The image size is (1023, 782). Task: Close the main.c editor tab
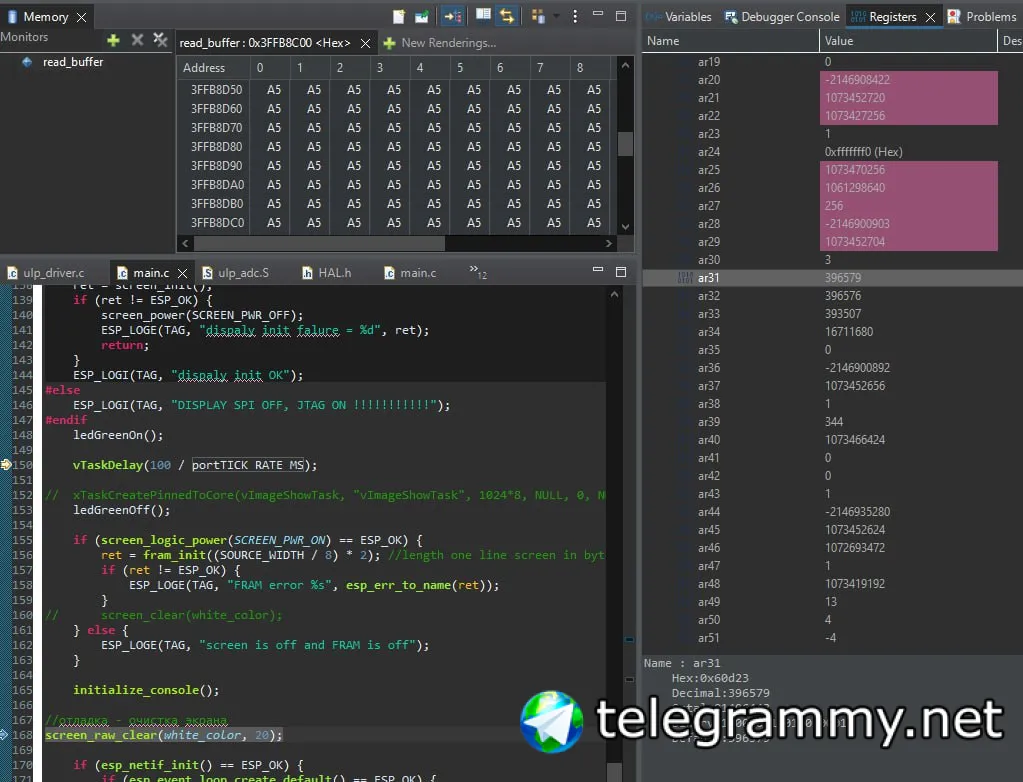click(182, 273)
